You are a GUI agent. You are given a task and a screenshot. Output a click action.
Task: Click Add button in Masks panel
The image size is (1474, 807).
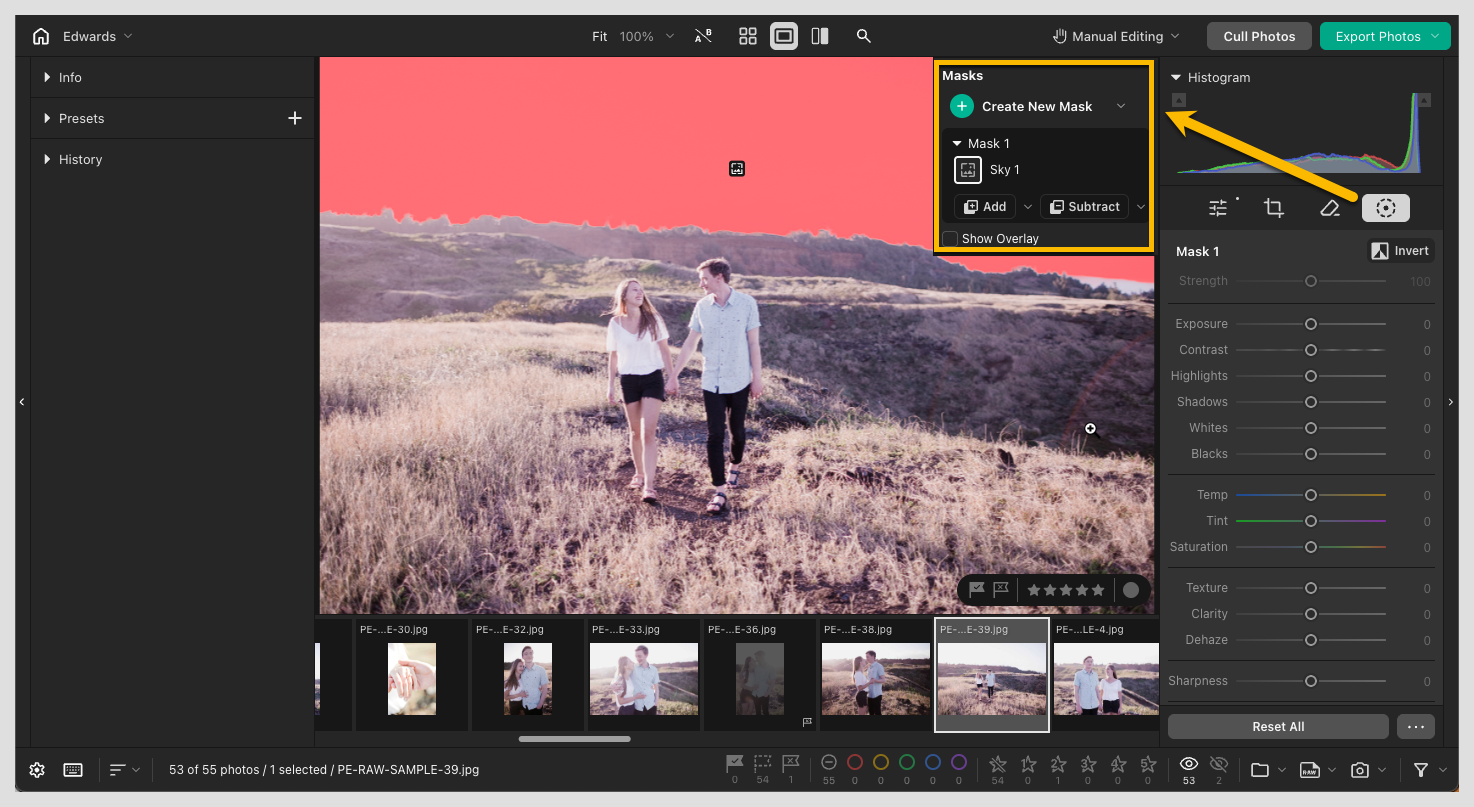pos(985,207)
